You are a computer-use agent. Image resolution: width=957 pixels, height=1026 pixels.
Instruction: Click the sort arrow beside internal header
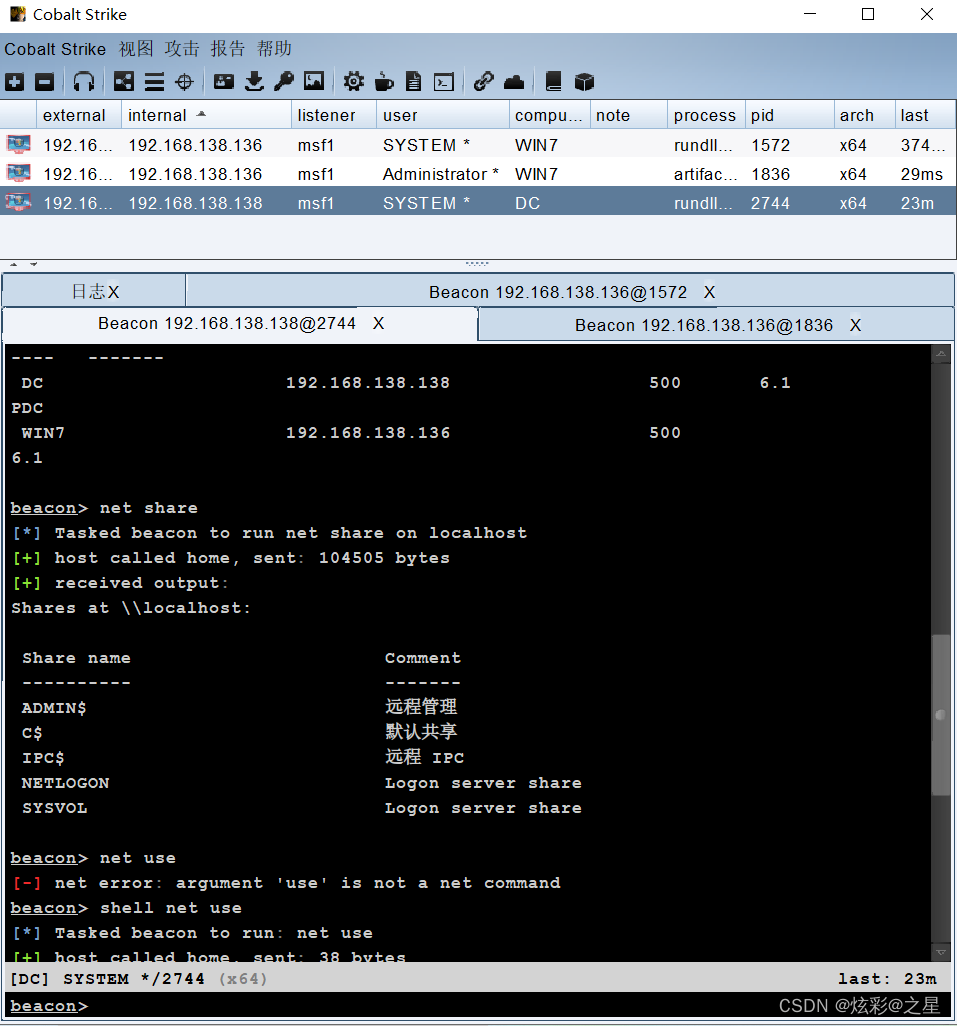201,114
